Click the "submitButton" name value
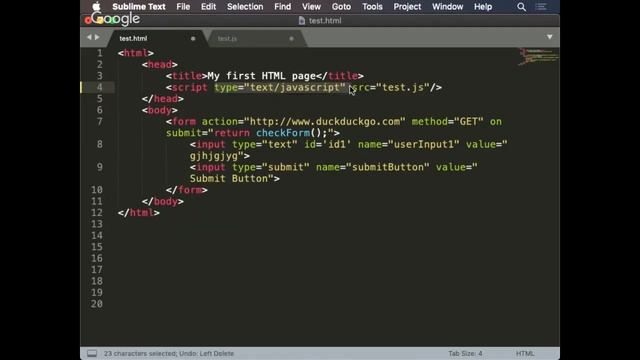The image size is (640, 360). click(x=388, y=167)
